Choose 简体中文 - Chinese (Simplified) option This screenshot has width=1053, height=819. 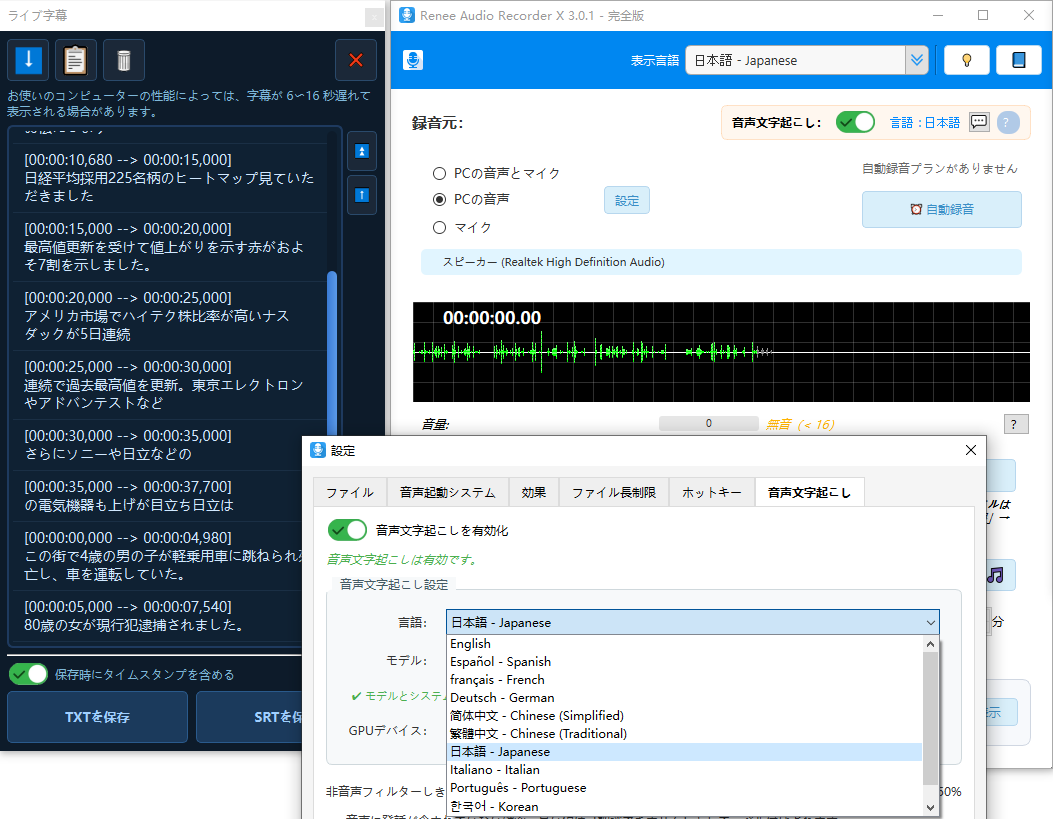coord(684,716)
